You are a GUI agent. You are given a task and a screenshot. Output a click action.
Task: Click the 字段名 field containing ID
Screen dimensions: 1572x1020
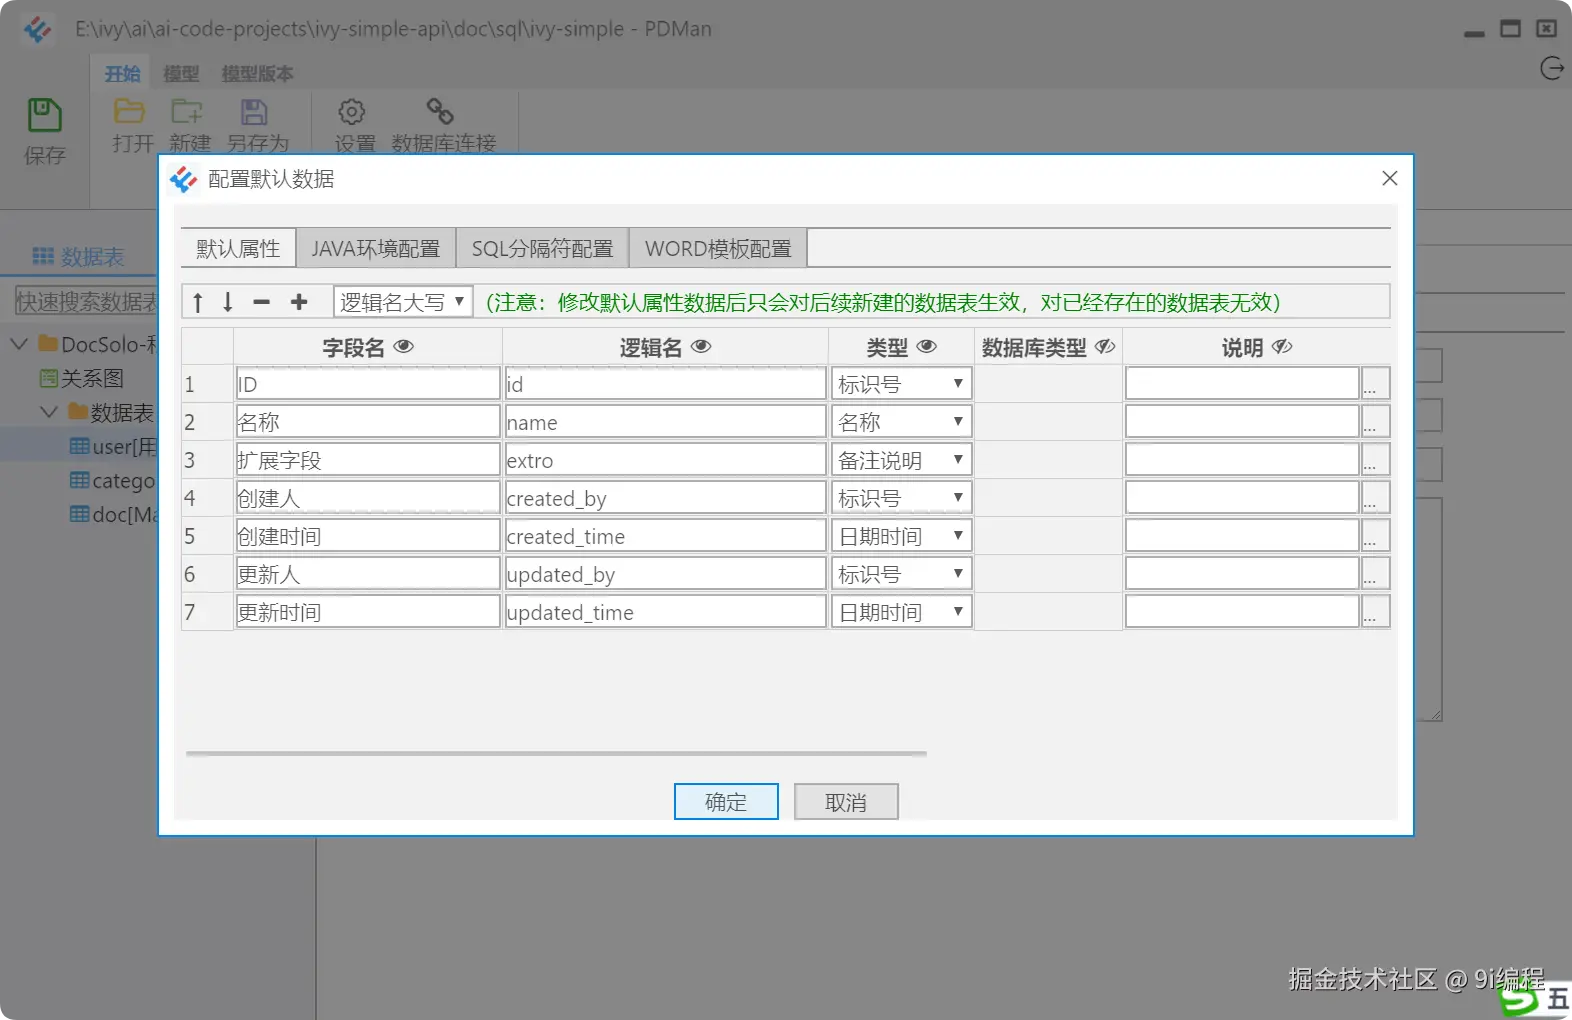tap(368, 384)
